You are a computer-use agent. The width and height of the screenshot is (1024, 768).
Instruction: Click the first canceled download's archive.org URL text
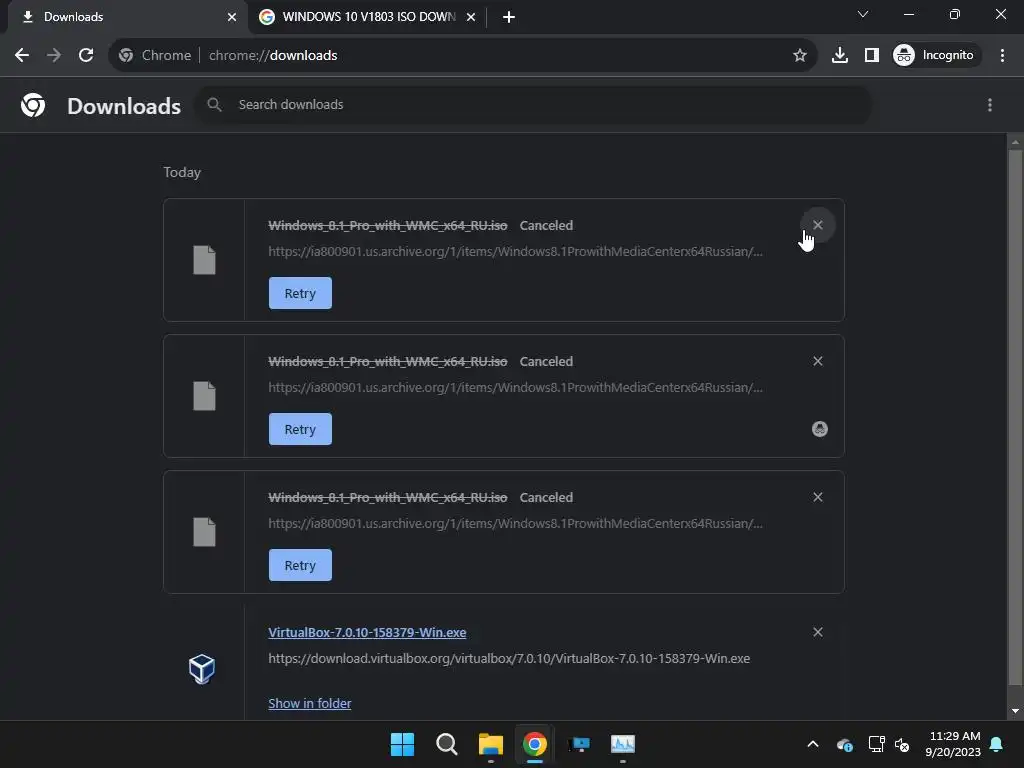pos(515,251)
